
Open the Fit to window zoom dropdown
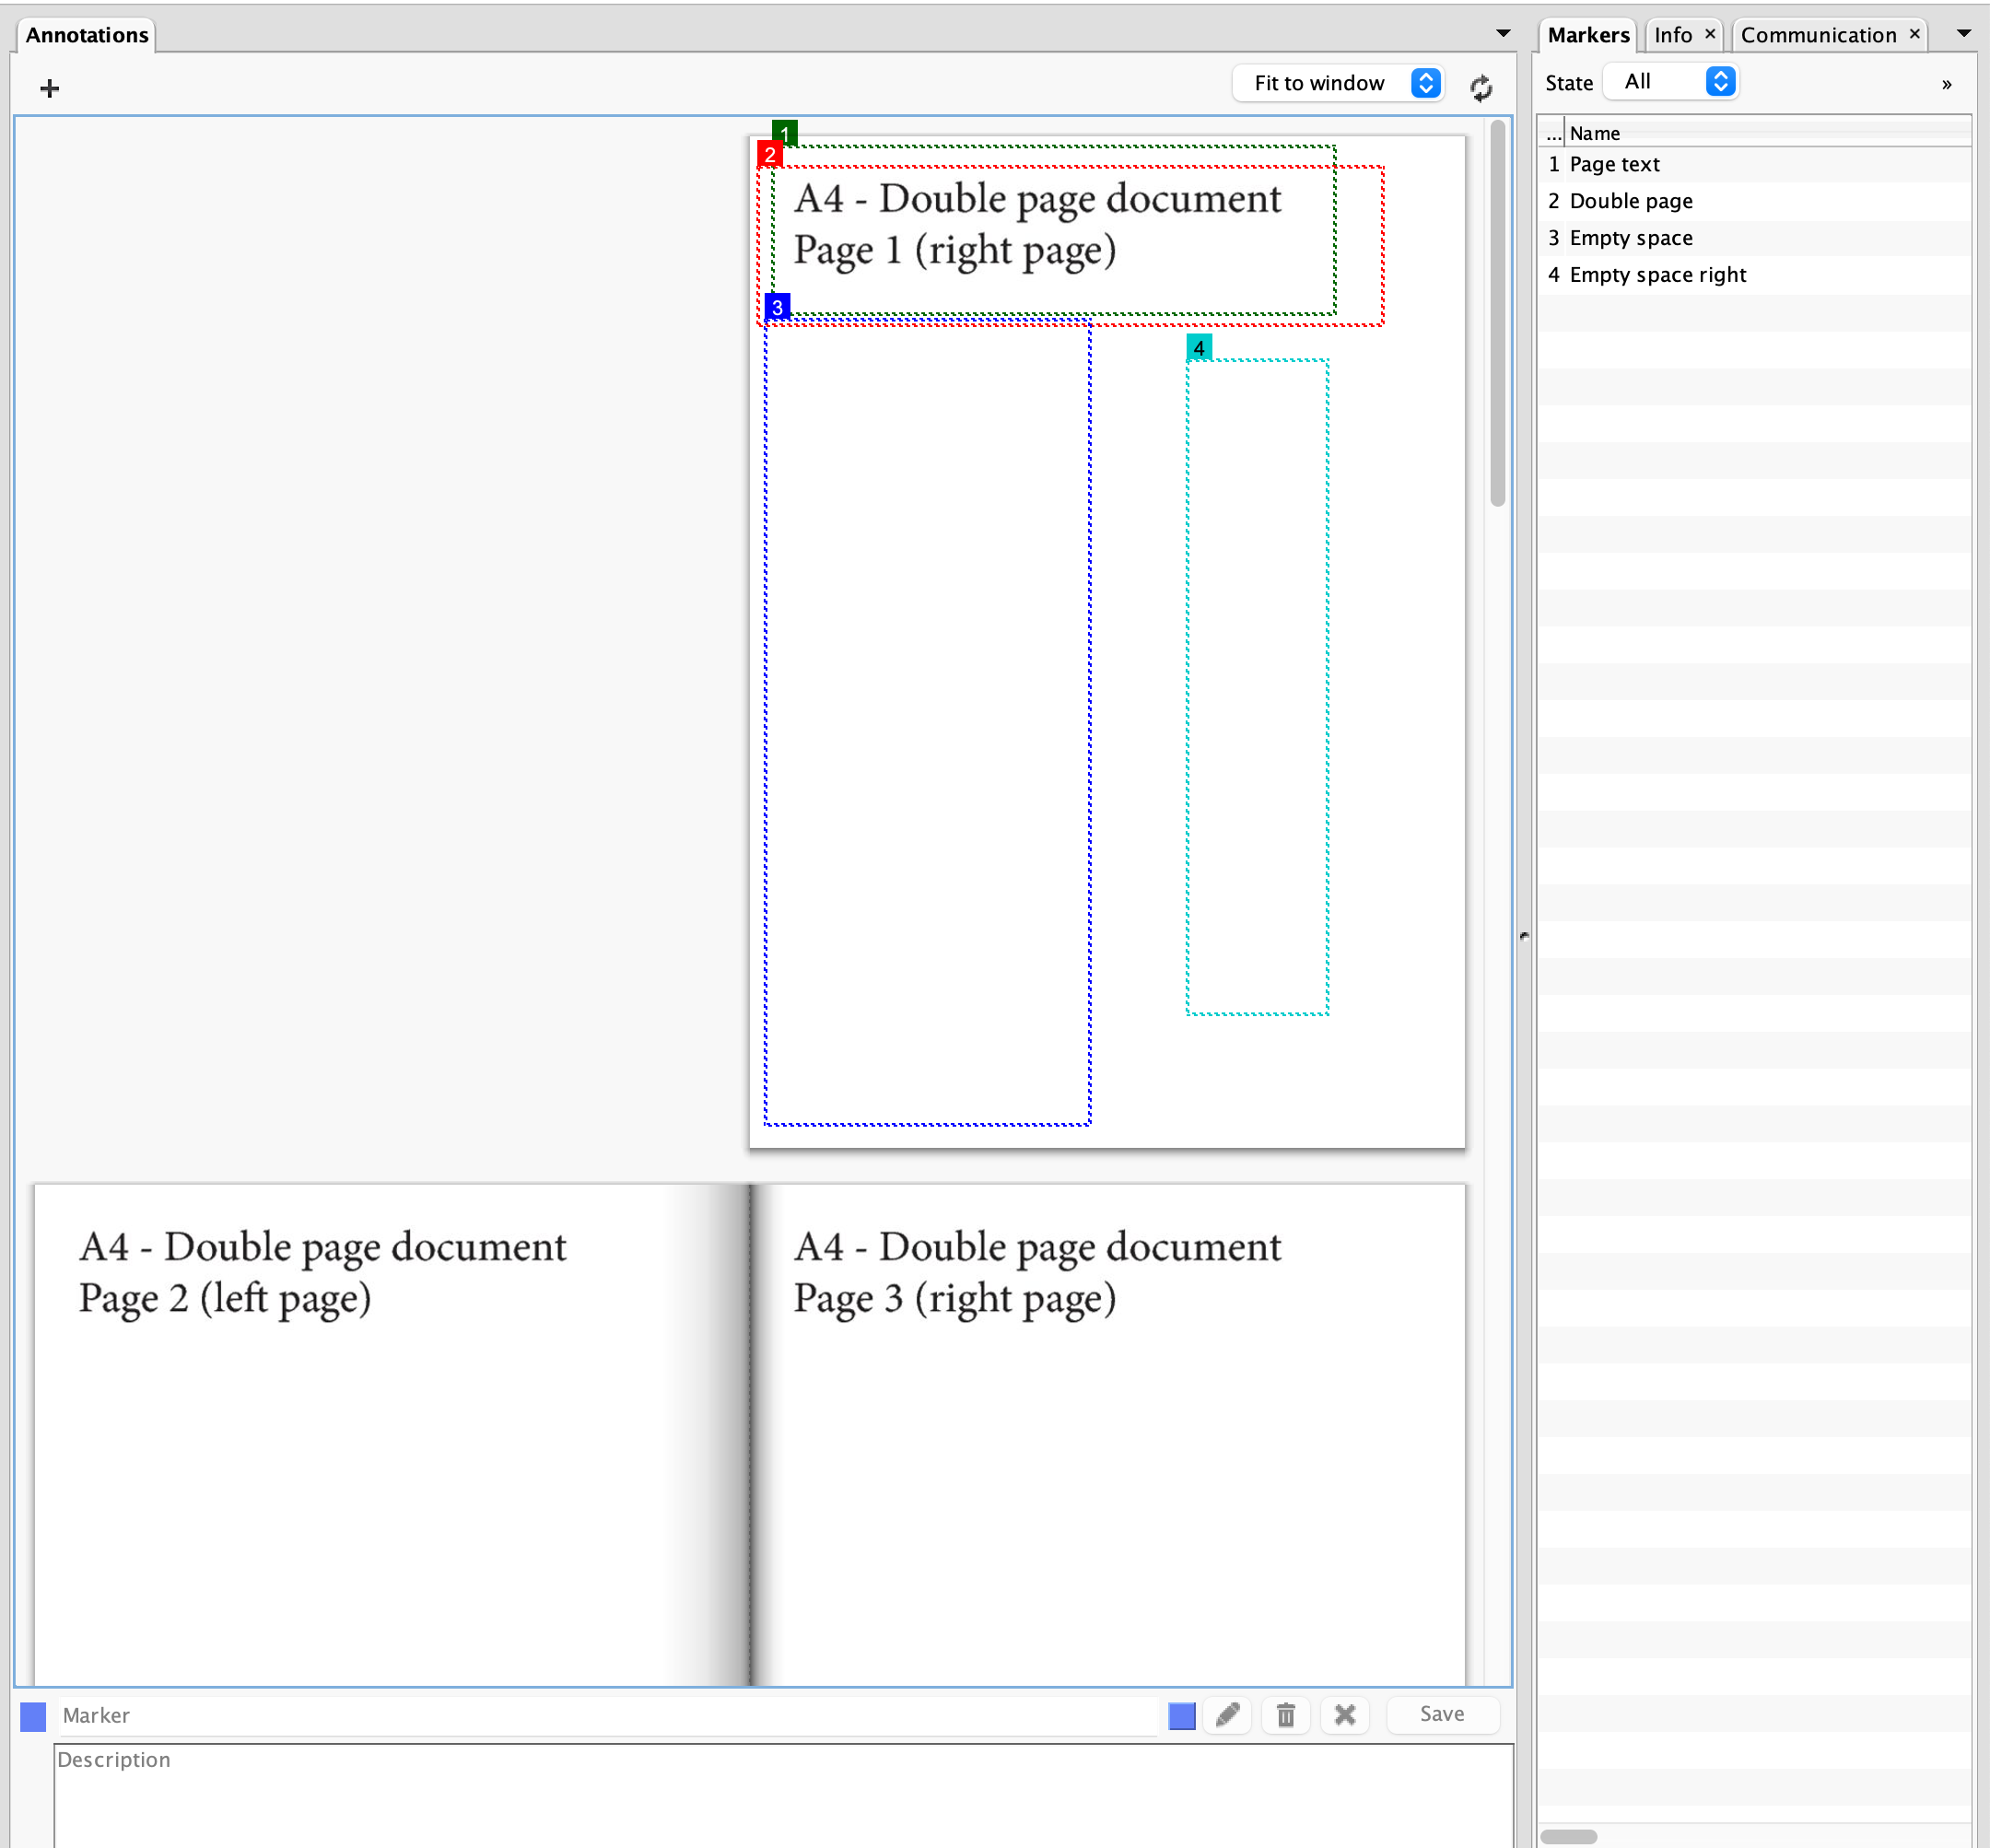(1337, 83)
